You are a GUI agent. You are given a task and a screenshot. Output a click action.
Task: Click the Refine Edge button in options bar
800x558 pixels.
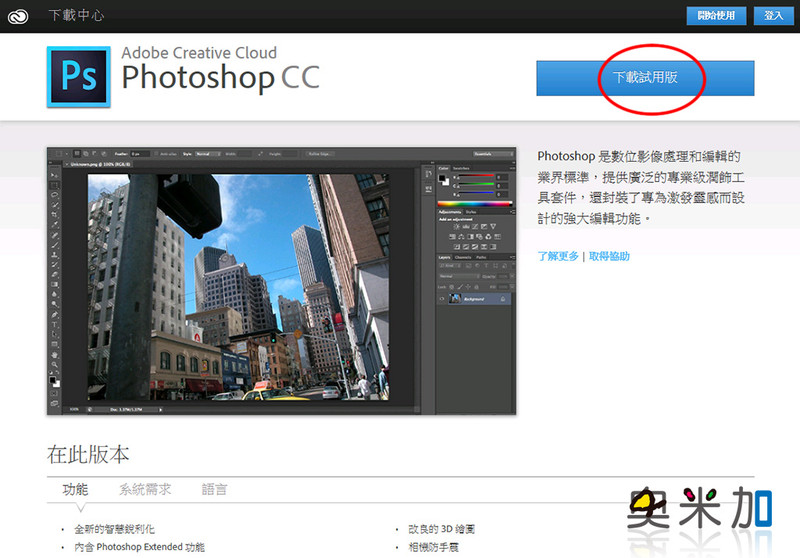[x=320, y=154]
